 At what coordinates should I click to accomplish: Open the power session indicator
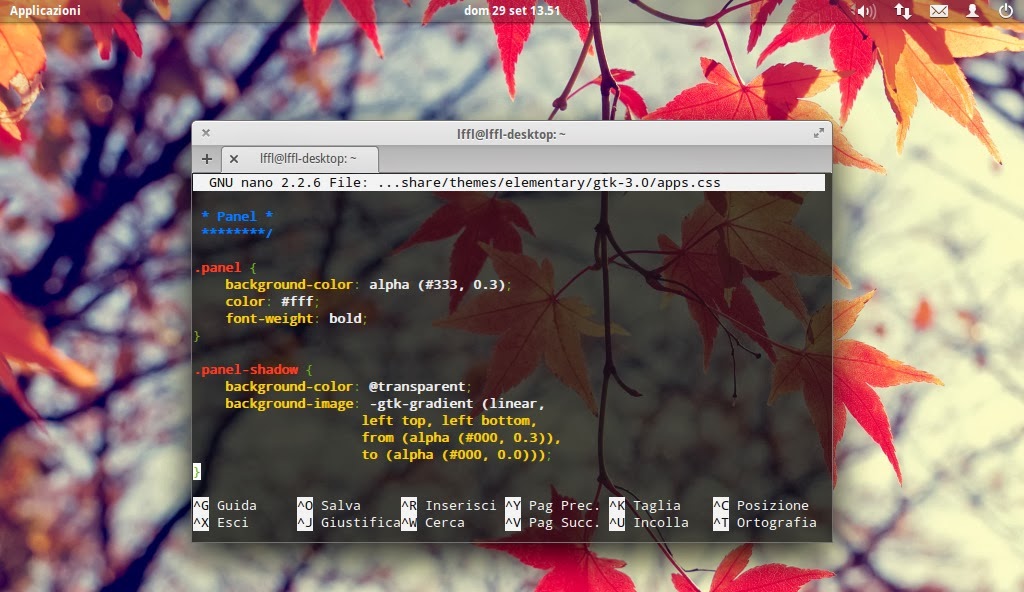(1006, 10)
